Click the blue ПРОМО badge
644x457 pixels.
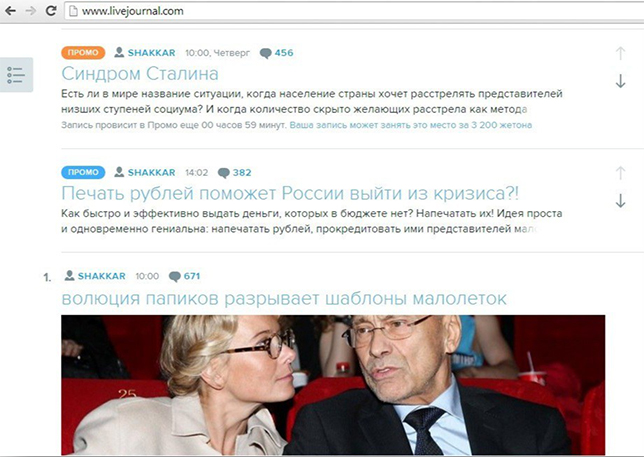(x=83, y=172)
